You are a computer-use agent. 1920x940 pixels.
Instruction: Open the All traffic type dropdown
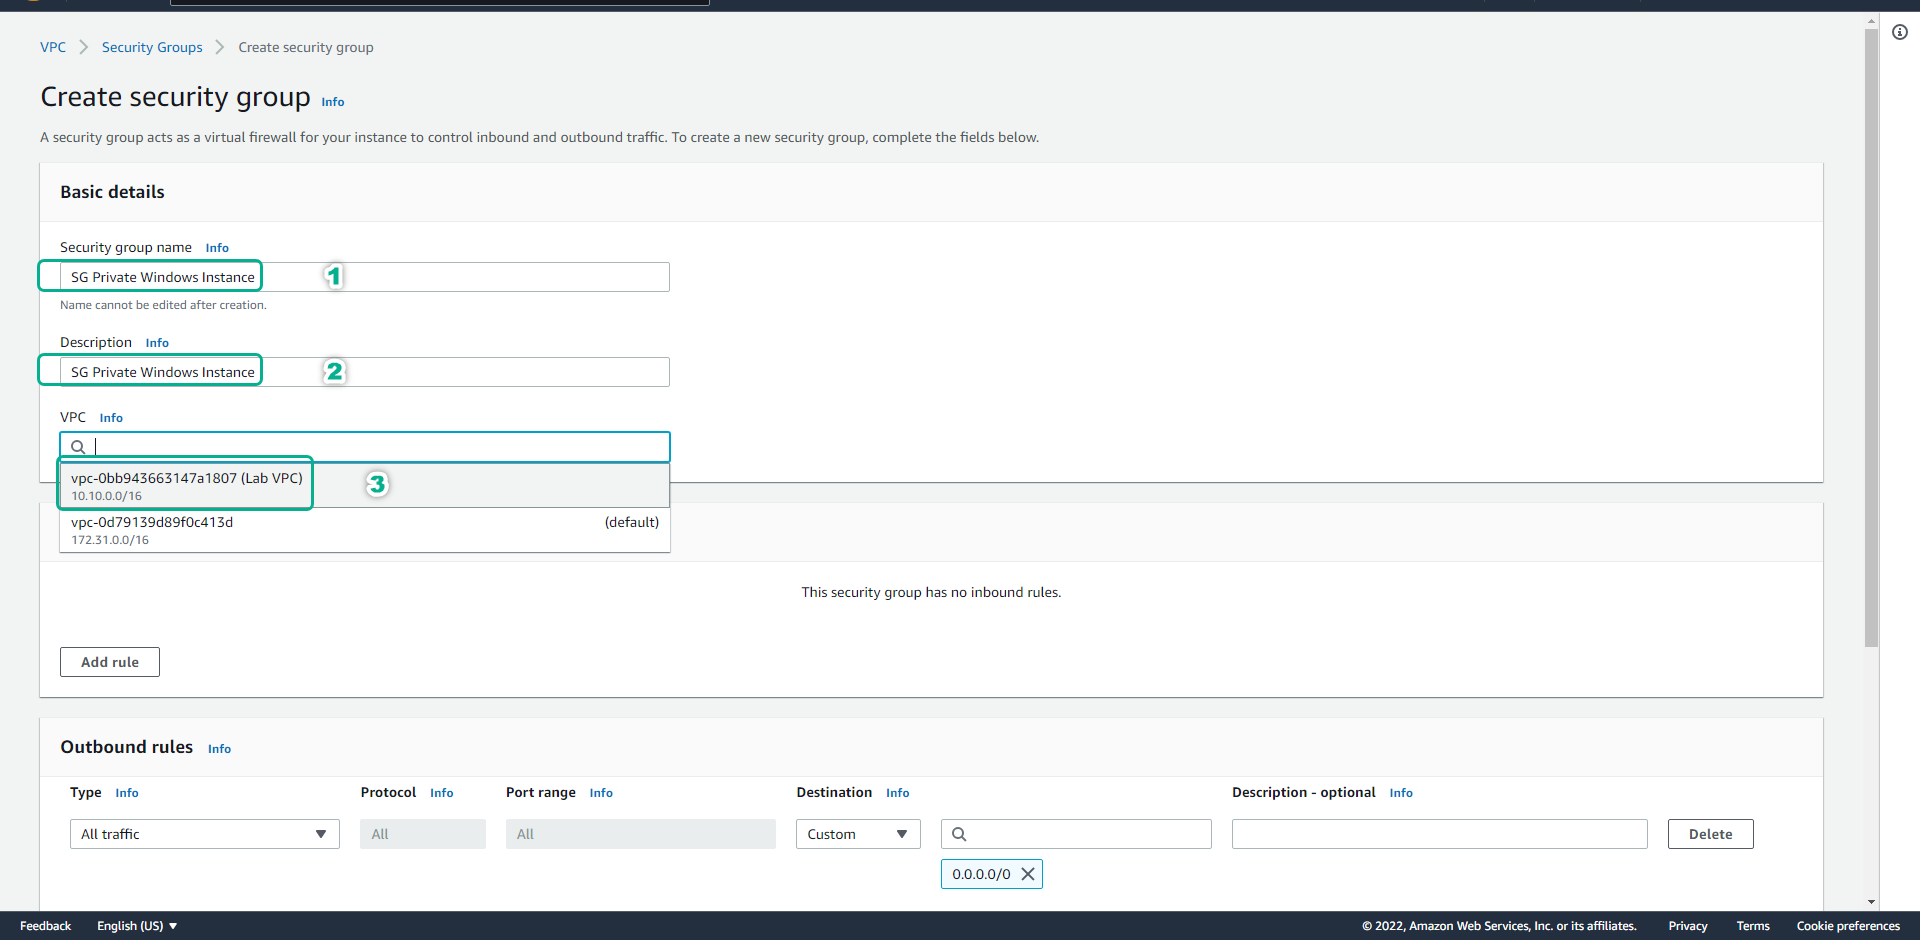(x=204, y=834)
